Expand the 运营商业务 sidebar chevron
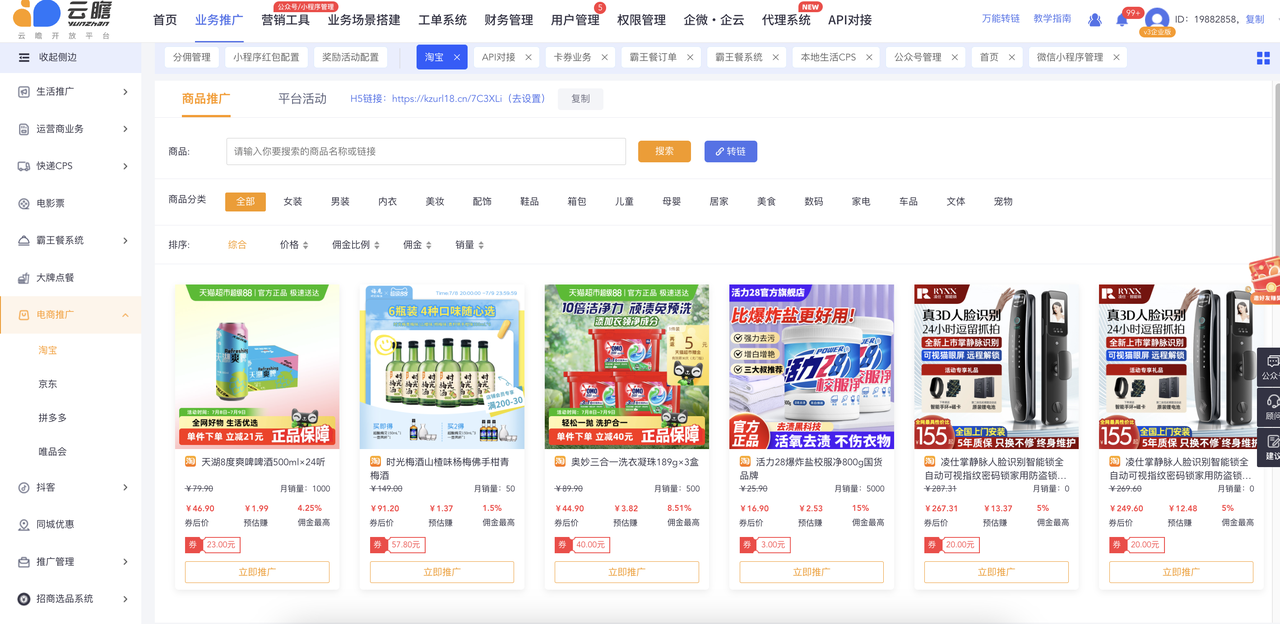Image resolution: width=1280 pixels, height=624 pixels. click(x=125, y=129)
